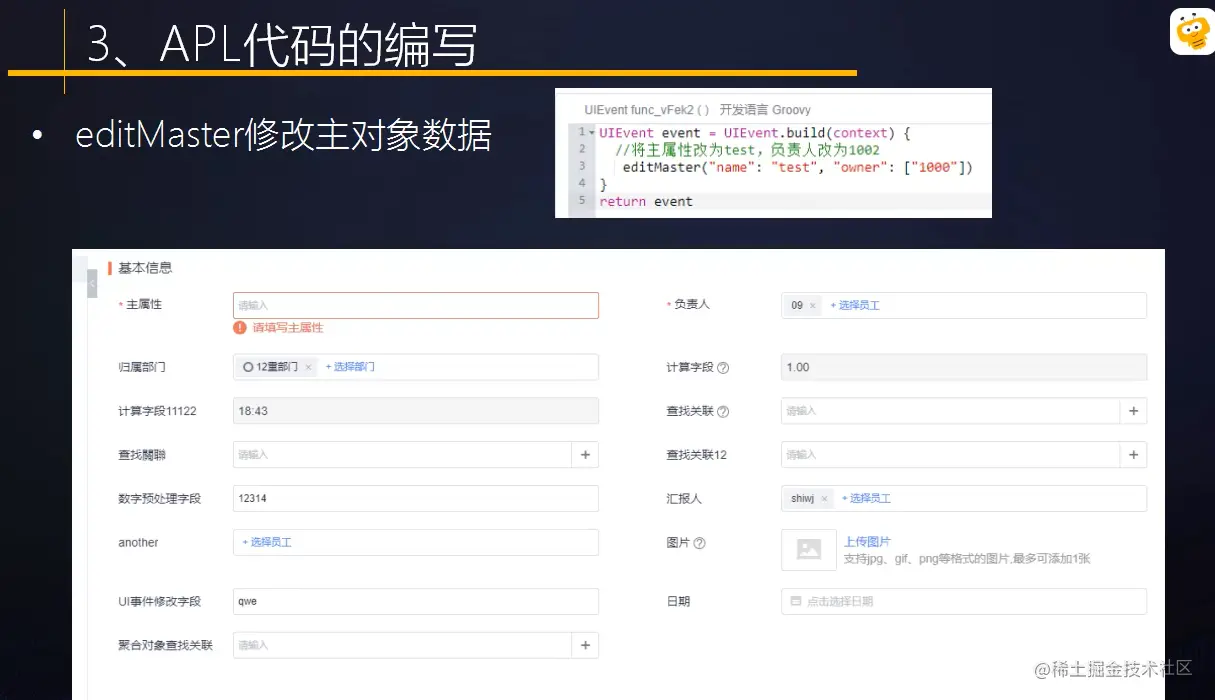
Task: Remove the 09 tag in 负责人
Action: [813, 305]
